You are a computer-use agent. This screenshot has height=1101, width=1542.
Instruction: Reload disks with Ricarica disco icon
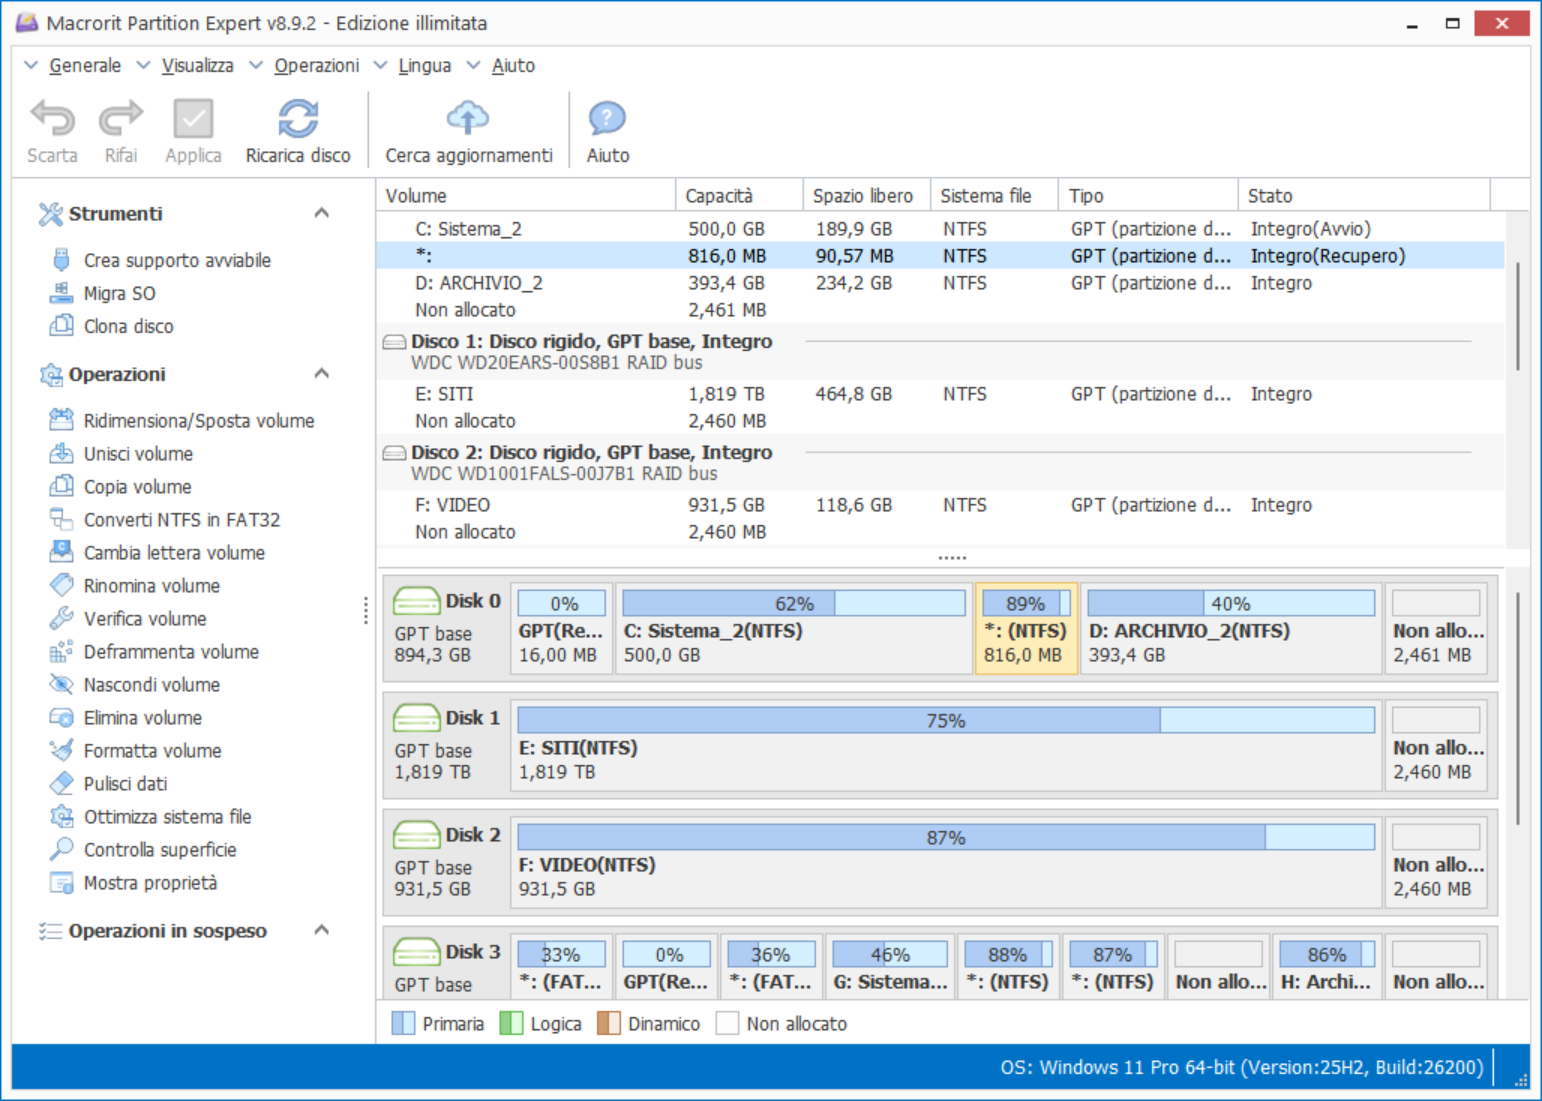pyautogui.click(x=298, y=119)
